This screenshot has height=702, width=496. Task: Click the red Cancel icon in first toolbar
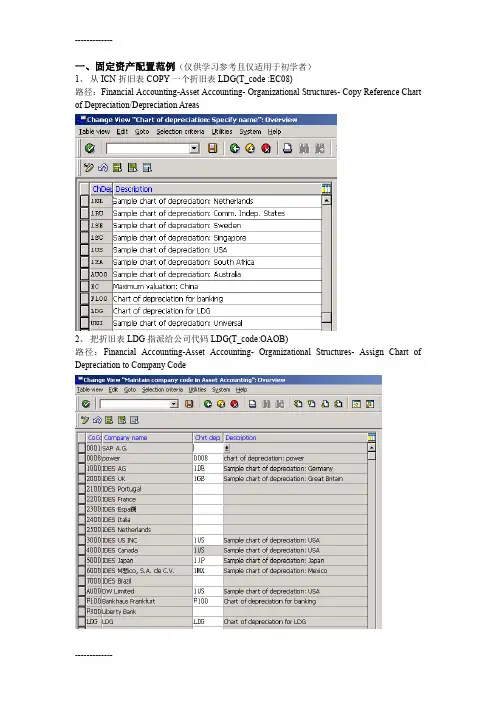point(266,148)
